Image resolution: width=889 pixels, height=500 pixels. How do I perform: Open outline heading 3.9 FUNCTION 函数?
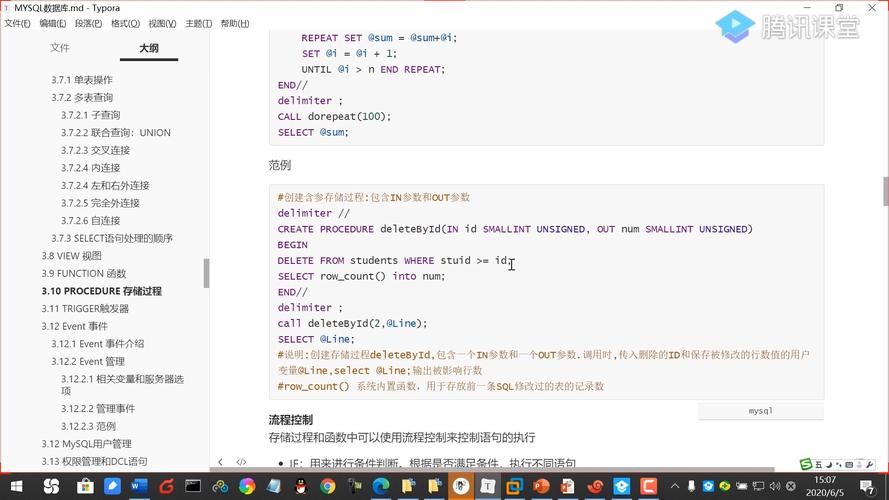83,273
